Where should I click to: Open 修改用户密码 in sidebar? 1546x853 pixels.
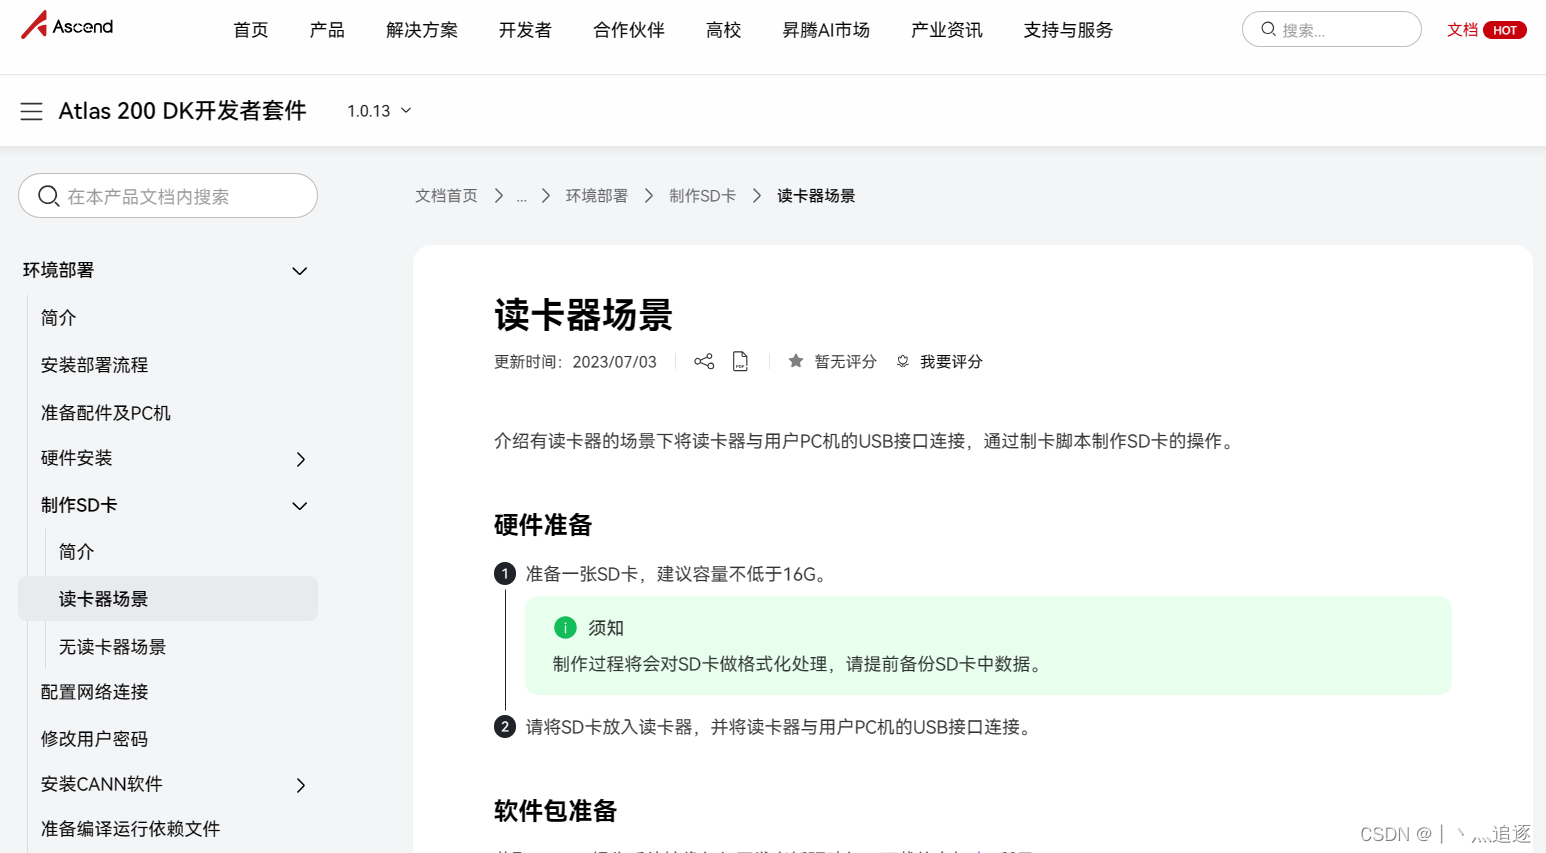pos(94,738)
